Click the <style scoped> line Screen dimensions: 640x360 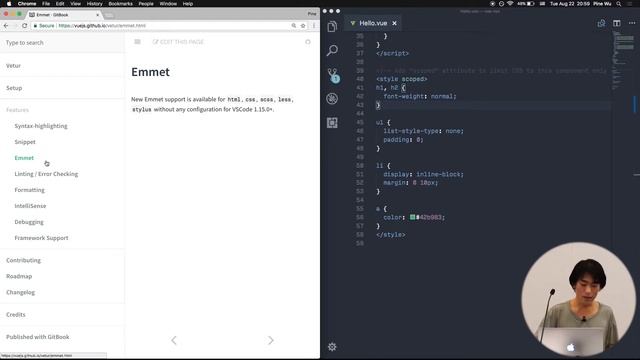[x=402, y=79]
